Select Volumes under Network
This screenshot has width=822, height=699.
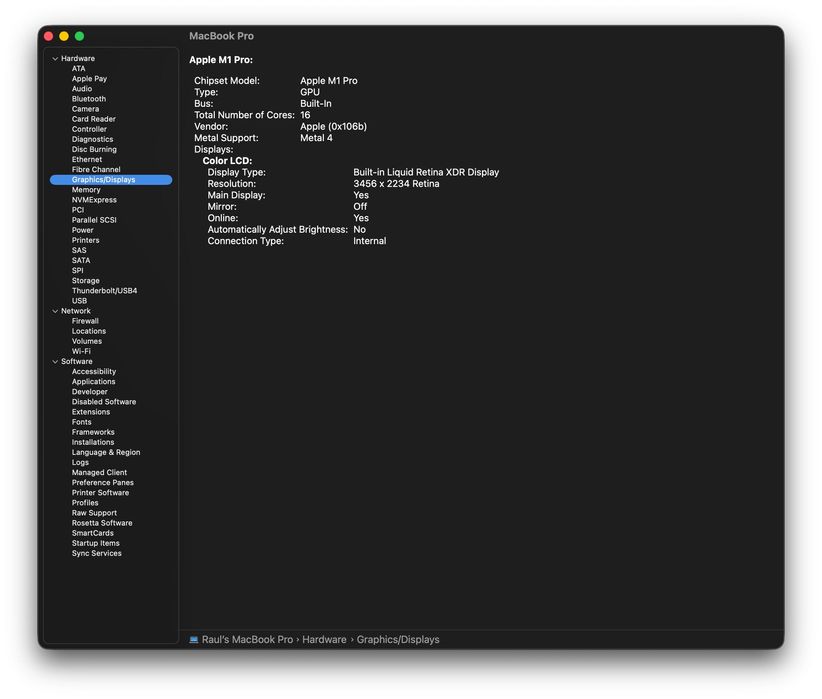click(86, 341)
